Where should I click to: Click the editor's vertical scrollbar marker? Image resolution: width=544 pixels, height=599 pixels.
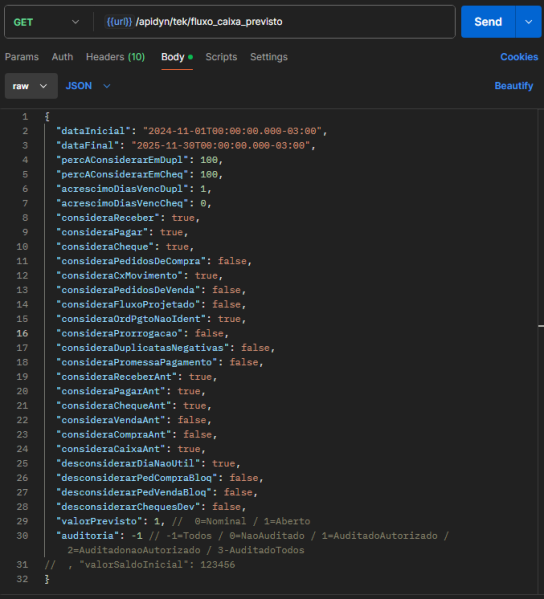coord(541,326)
